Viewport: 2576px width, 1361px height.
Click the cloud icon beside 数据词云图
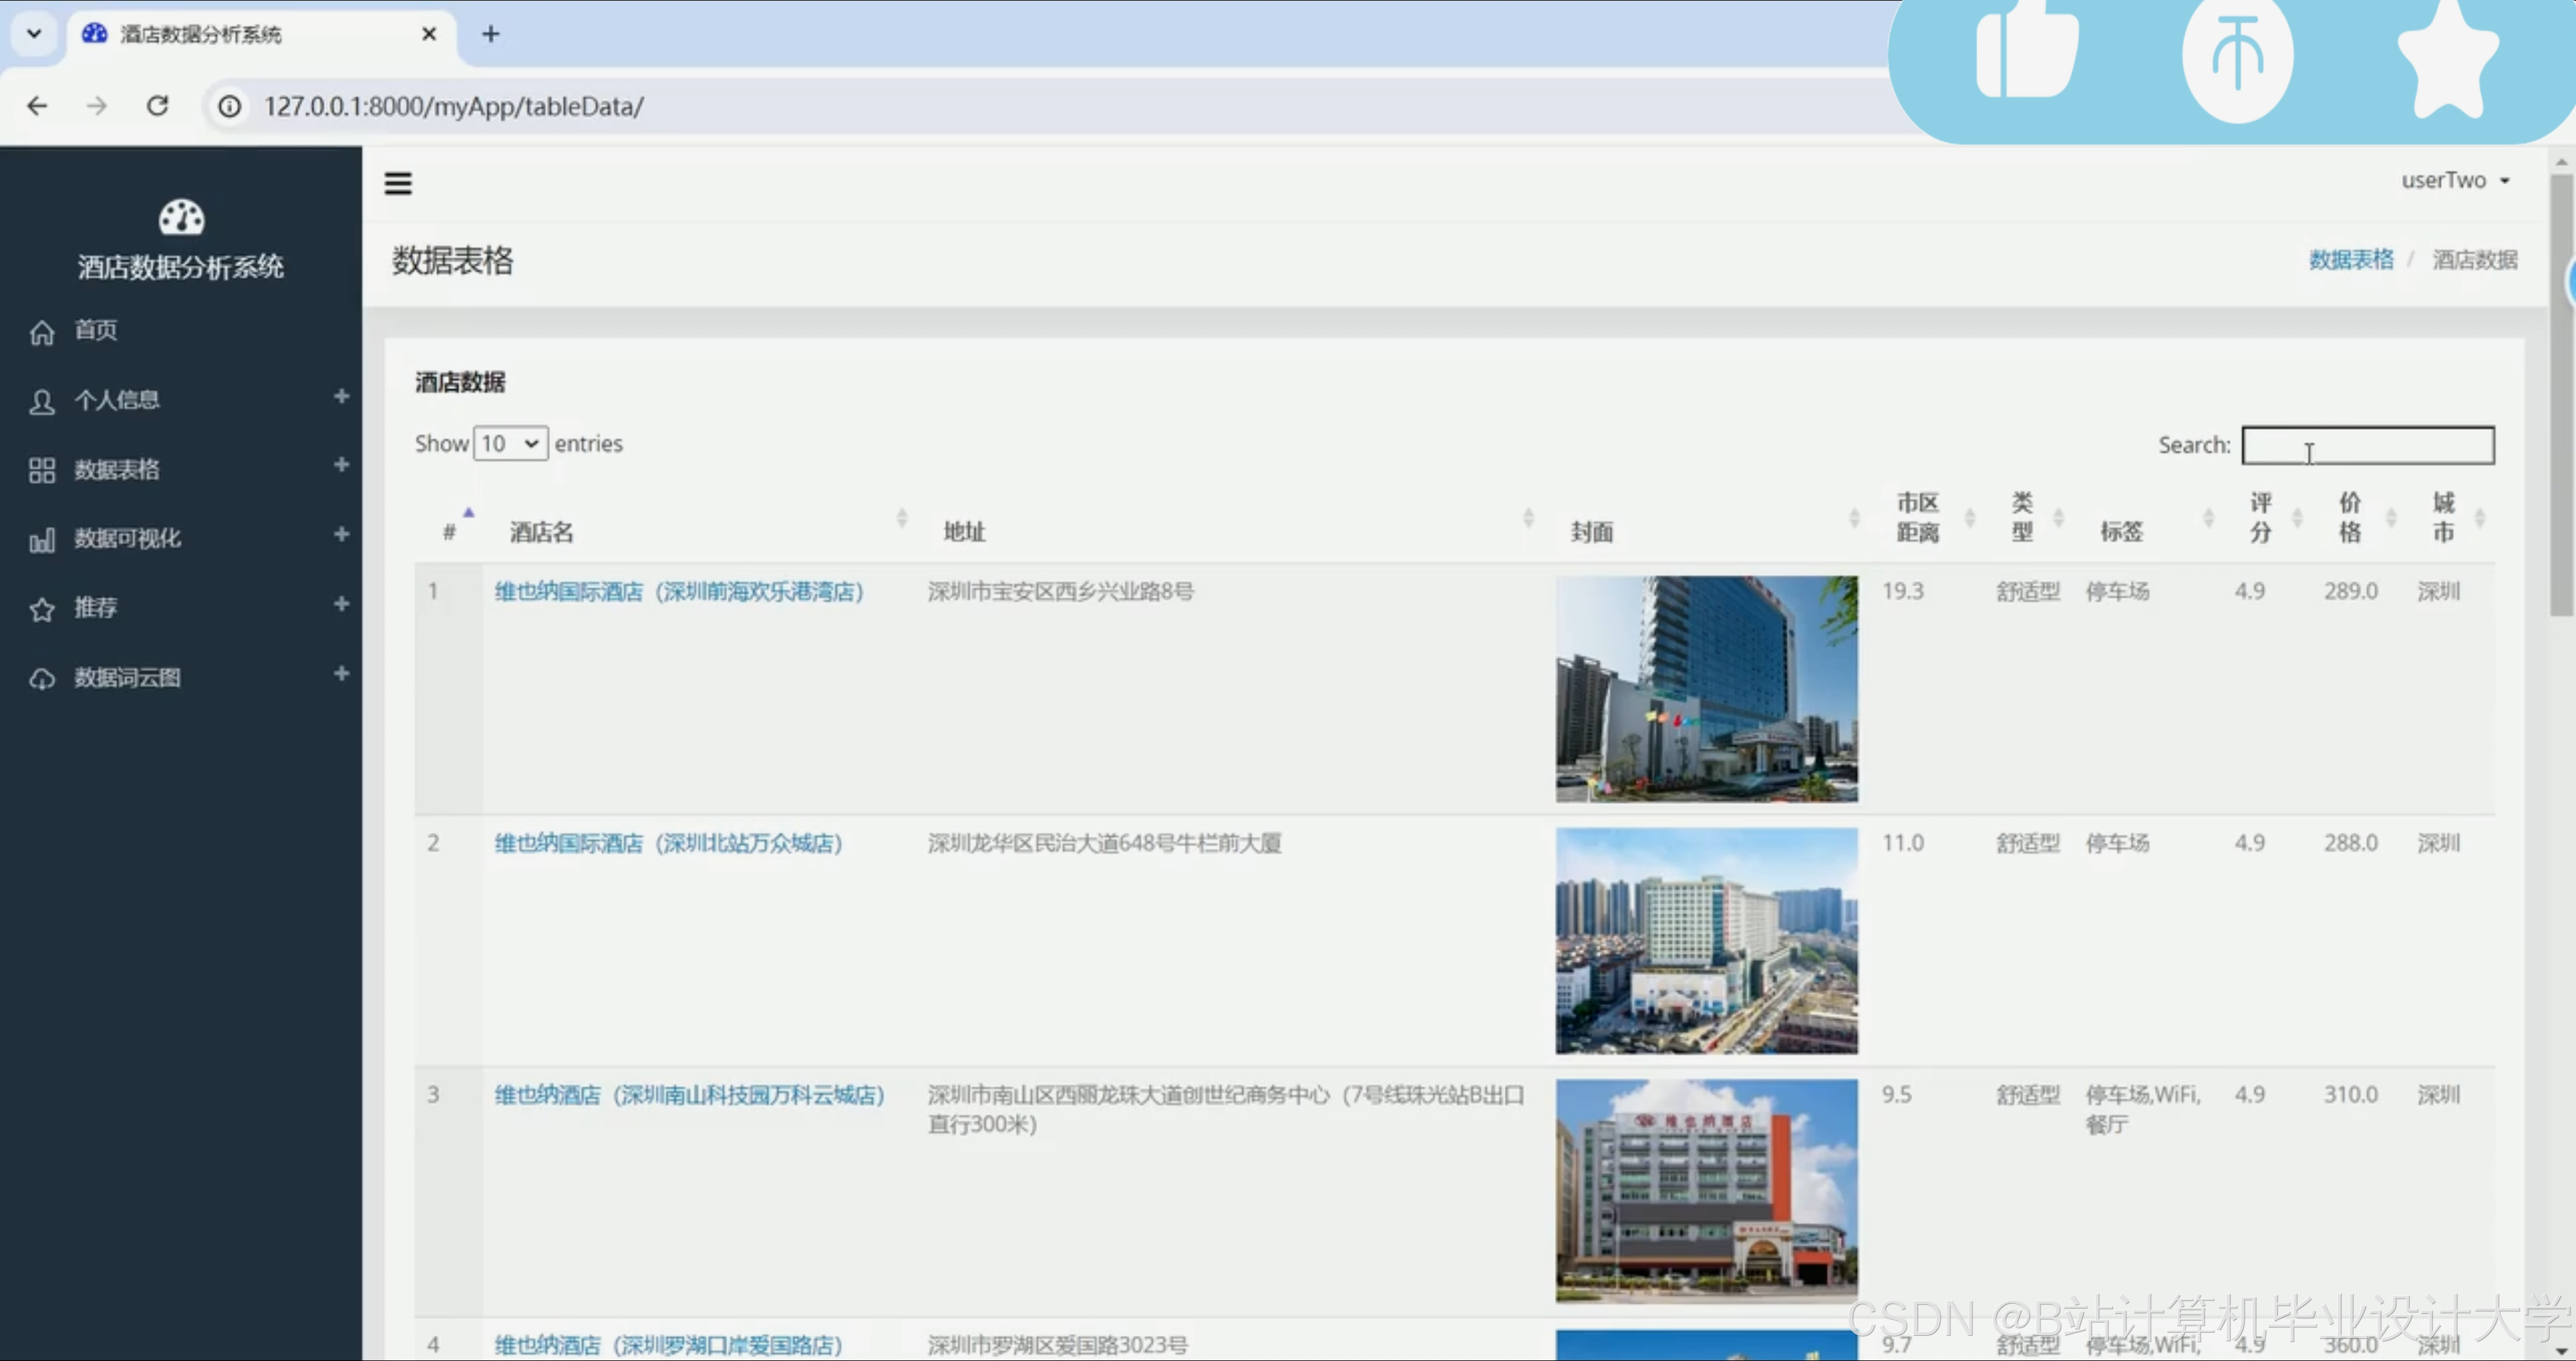click(42, 679)
